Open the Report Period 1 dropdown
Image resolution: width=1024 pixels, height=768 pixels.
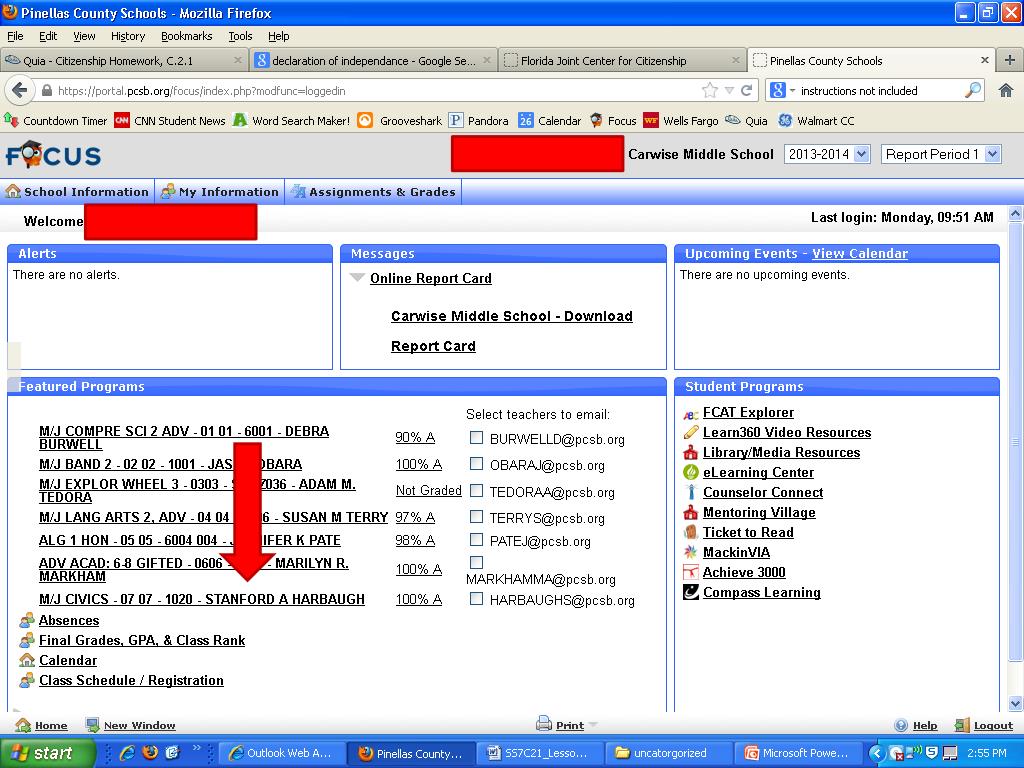click(x=941, y=154)
